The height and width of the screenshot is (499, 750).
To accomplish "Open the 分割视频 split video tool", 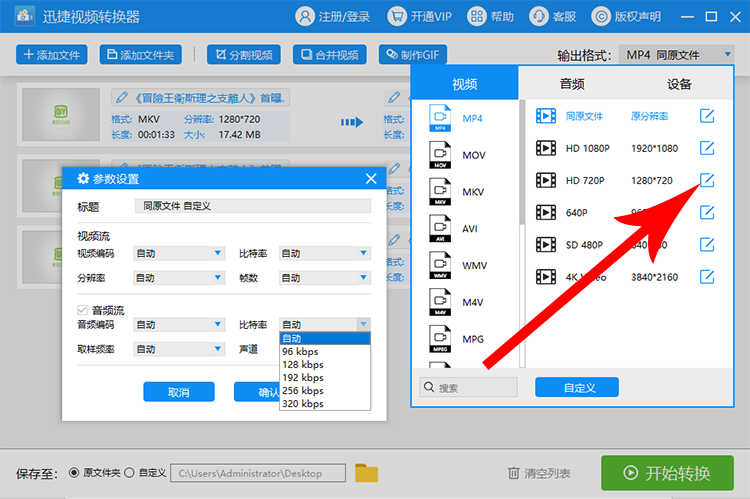I will (x=243, y=55).
